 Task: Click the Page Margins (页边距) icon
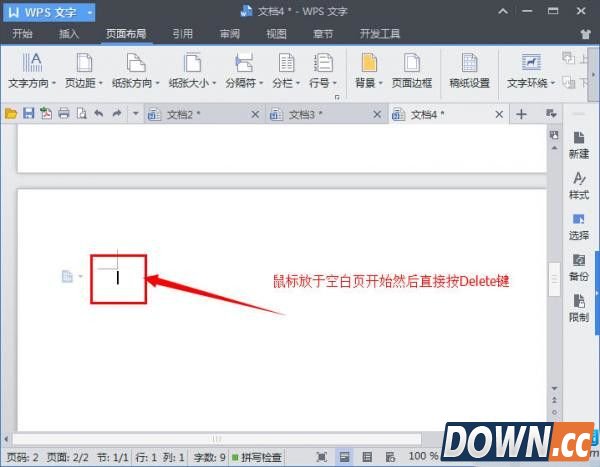tap(84, 63)
